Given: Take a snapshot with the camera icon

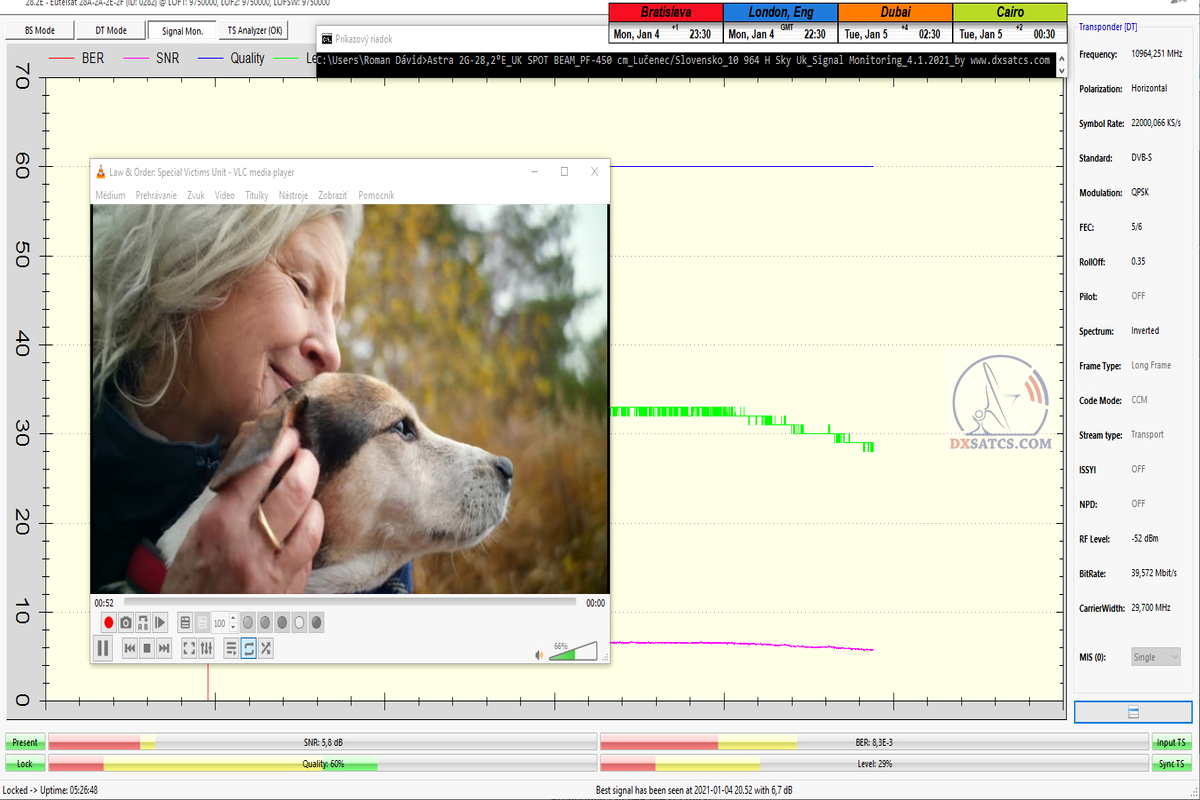Looking at the screenshot, I should [x=126, y=623].
